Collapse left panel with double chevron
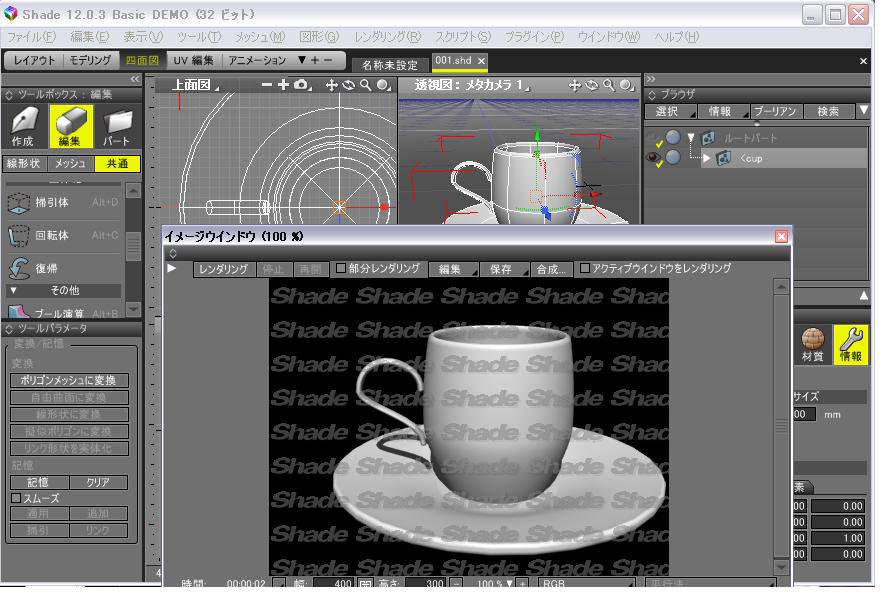Screen dimensions: 880x592 tap(135, 79)
